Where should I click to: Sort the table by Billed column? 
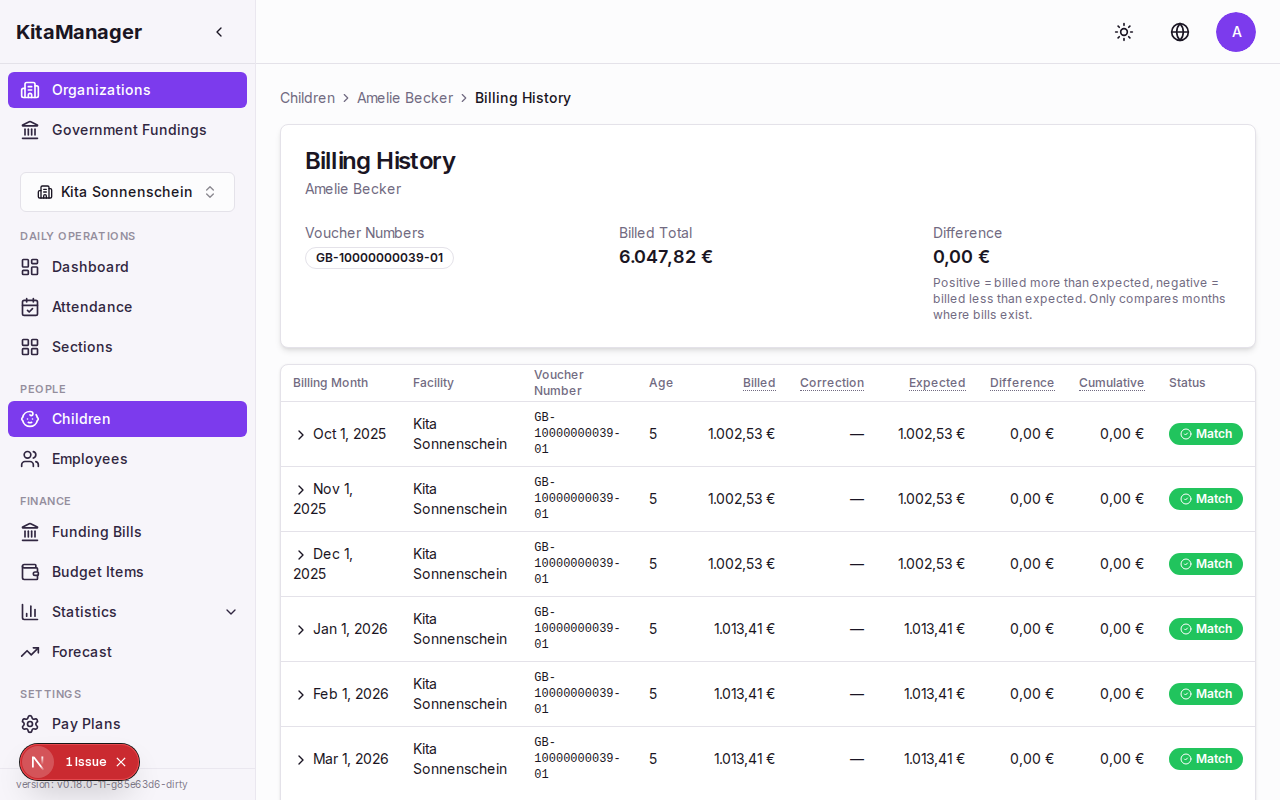(x=759, y=382)
